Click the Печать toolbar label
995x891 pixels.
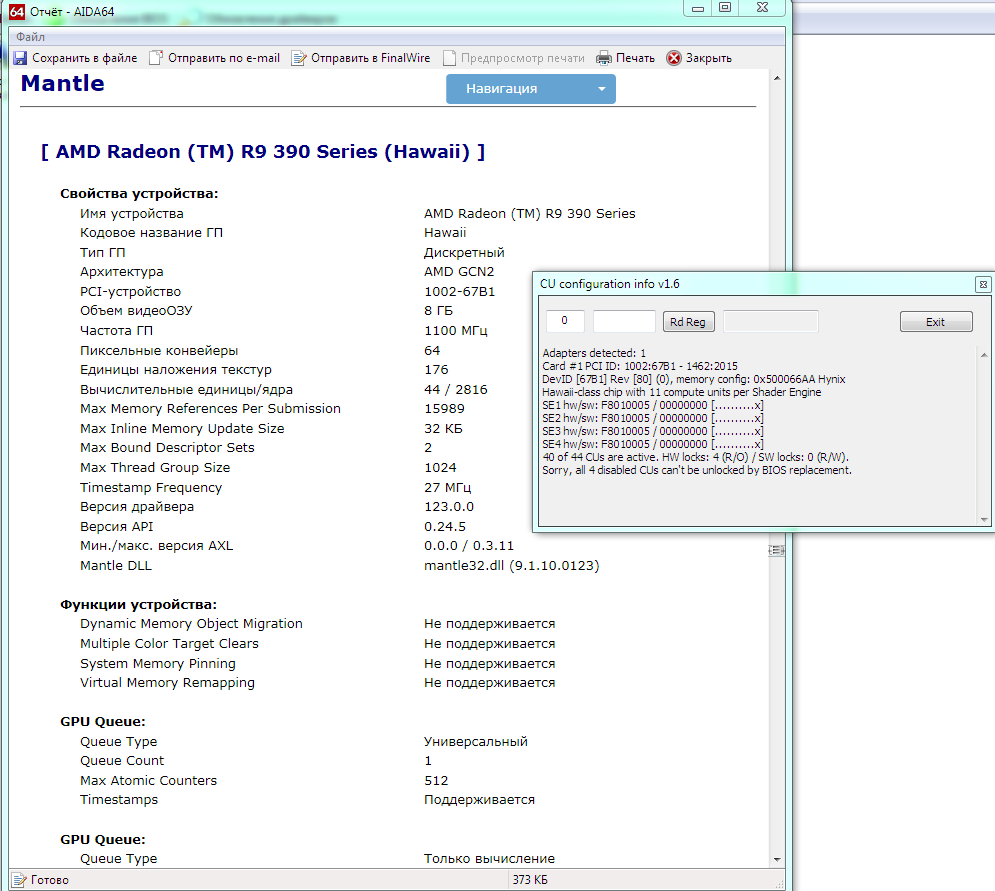(635, 58)
